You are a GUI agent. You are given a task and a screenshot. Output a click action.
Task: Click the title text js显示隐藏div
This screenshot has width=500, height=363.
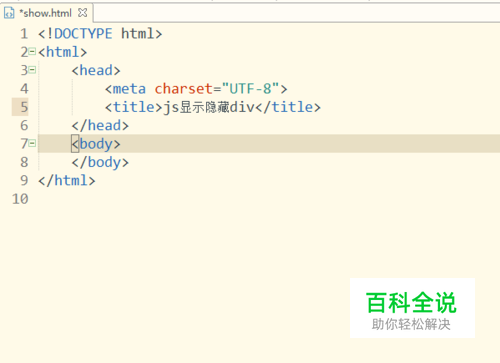point(209,107)
